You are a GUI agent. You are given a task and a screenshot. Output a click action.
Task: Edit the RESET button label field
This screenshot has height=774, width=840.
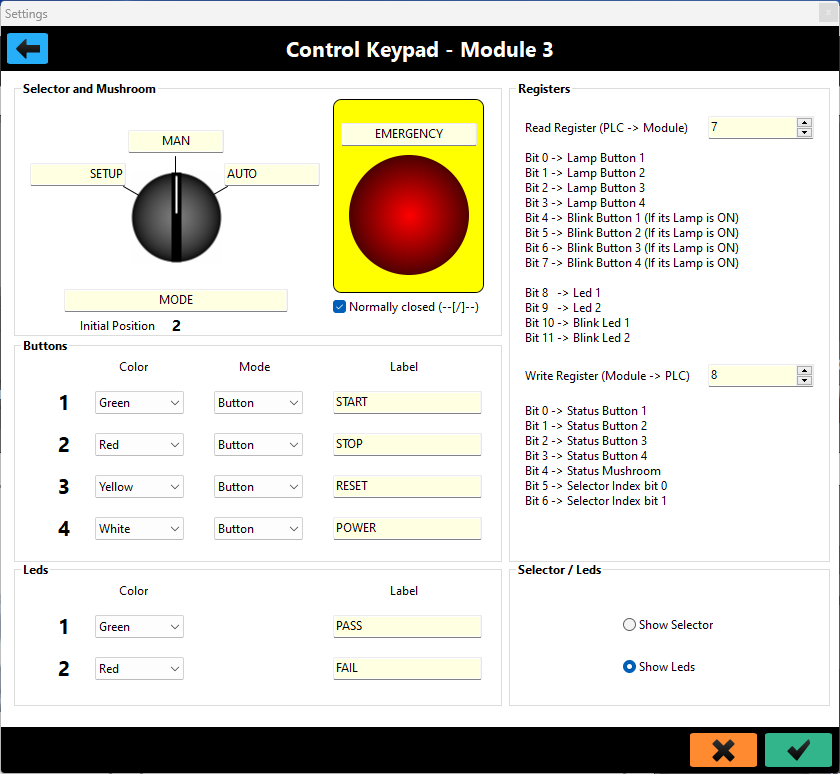(407, 486)
